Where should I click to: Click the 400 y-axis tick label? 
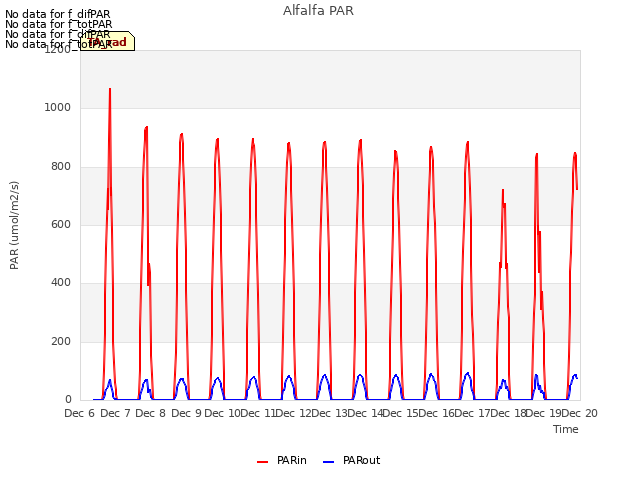[61, 282]
